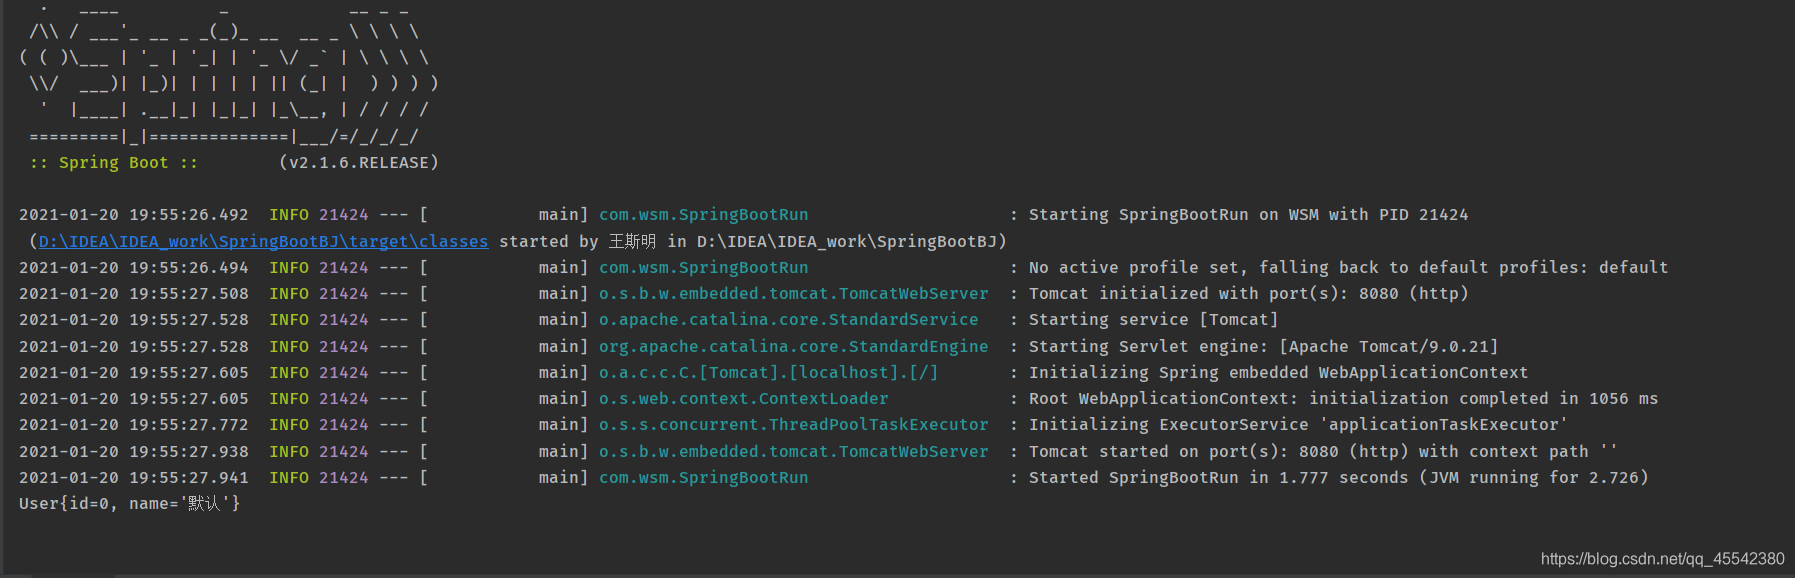Screen dimensions: 1795x578
Task: Click the o.a.c.c.C.[Tomcat].[localhost].[/] logger name
Action: coord(768,372)
